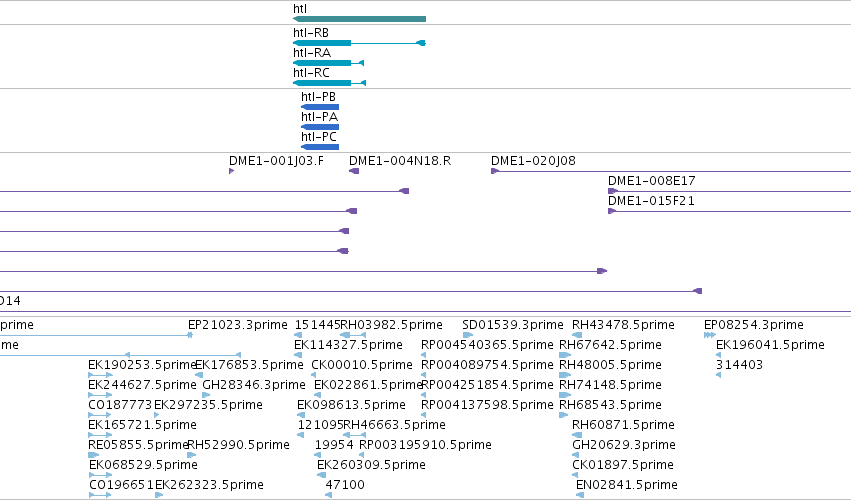
Task: Open the RH67642.5prime feature label
Action: pos(611,345)
